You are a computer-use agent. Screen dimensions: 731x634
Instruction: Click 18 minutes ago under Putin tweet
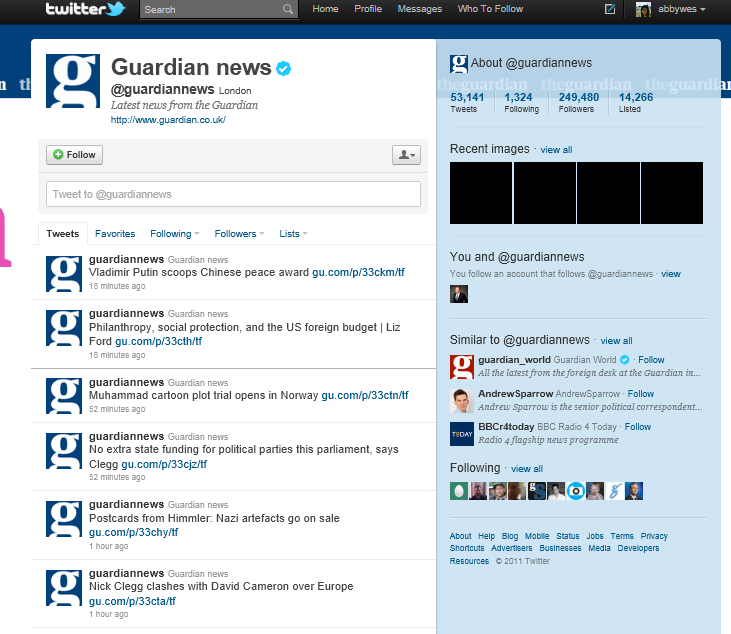click(x=117, y=286)
